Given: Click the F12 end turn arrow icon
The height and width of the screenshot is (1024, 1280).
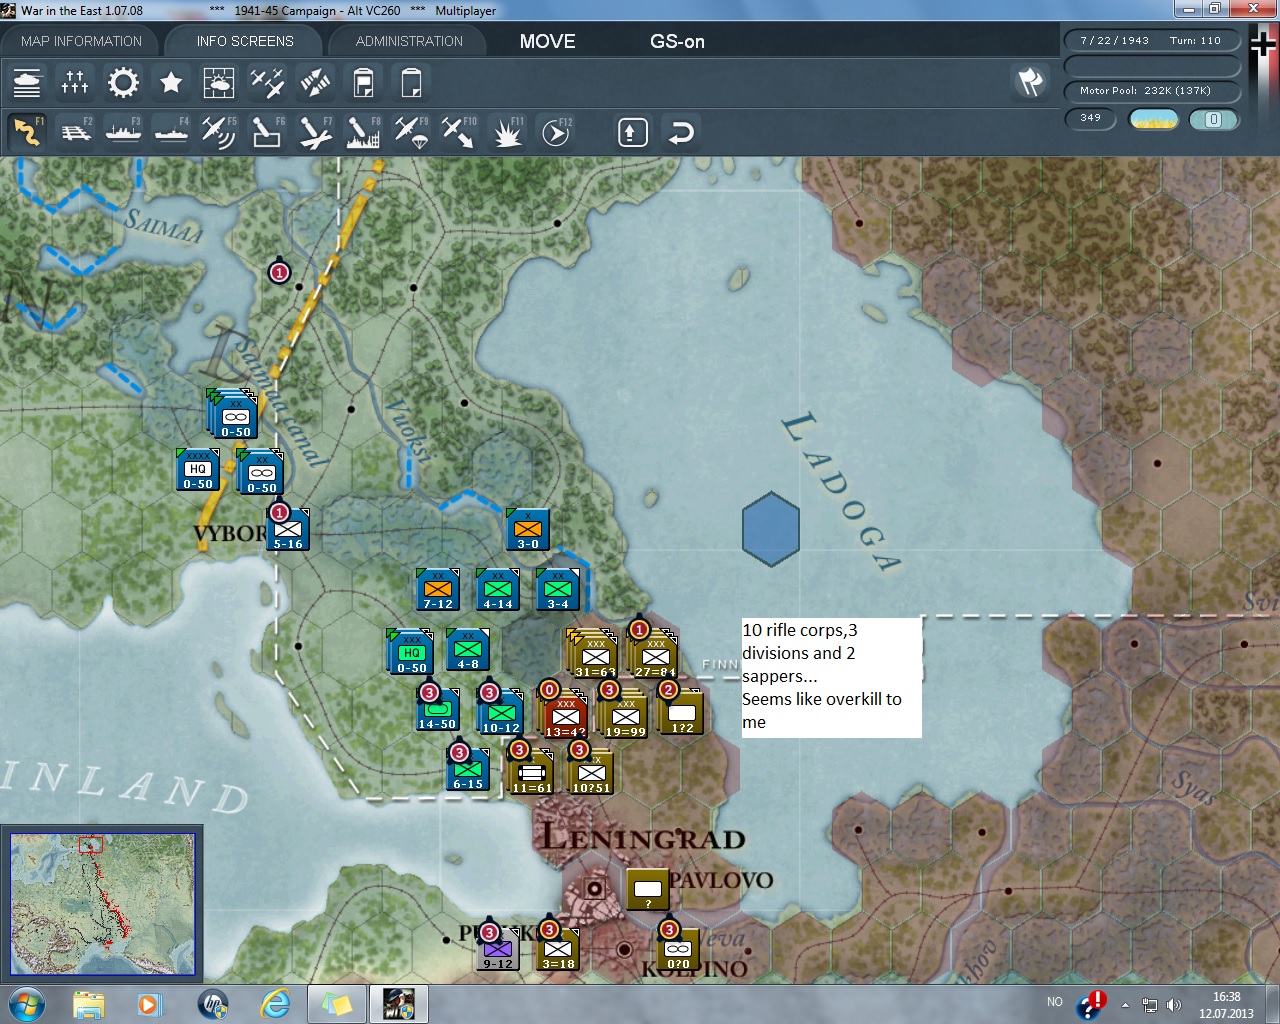Looking at the screenshot, I should (556, 132).
